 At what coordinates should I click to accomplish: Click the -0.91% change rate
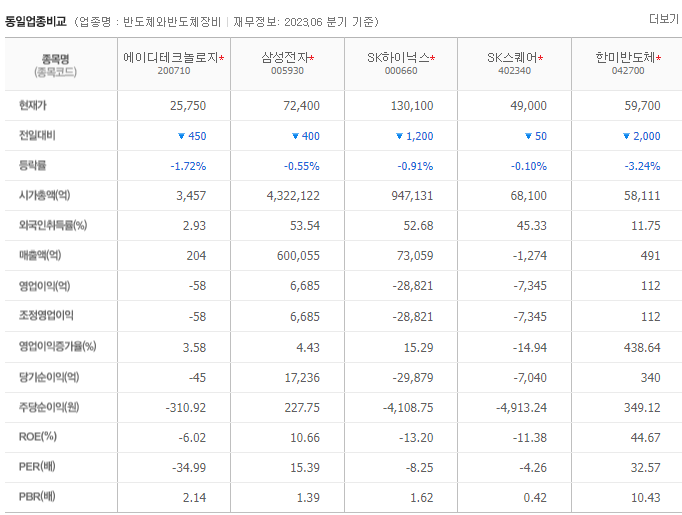click(415, 166)
